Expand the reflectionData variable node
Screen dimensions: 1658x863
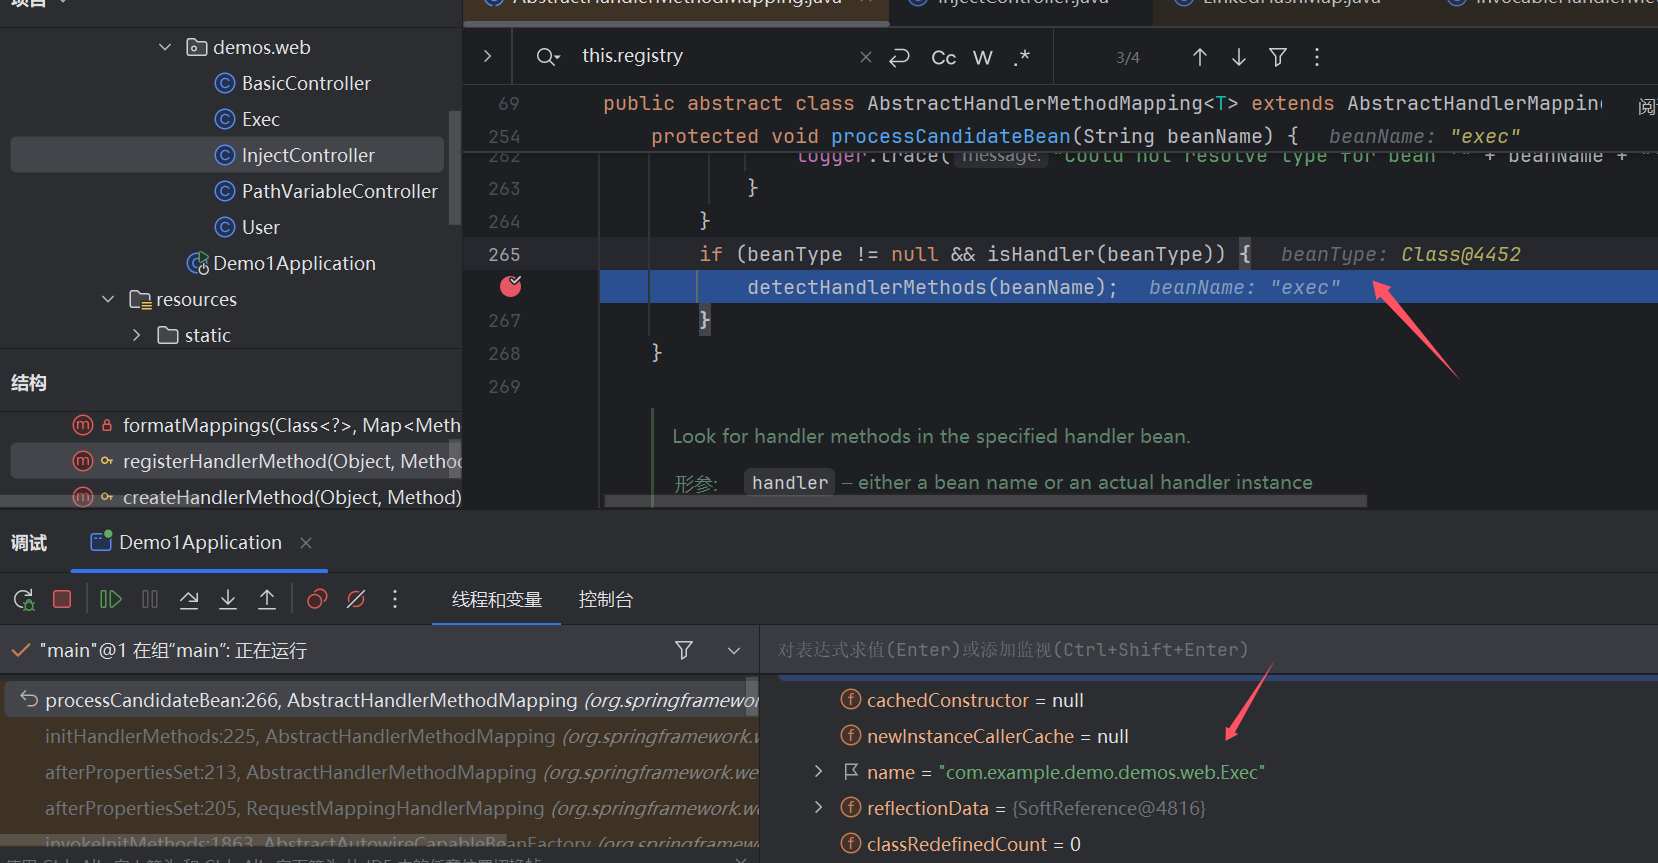[x=818, y=807]
